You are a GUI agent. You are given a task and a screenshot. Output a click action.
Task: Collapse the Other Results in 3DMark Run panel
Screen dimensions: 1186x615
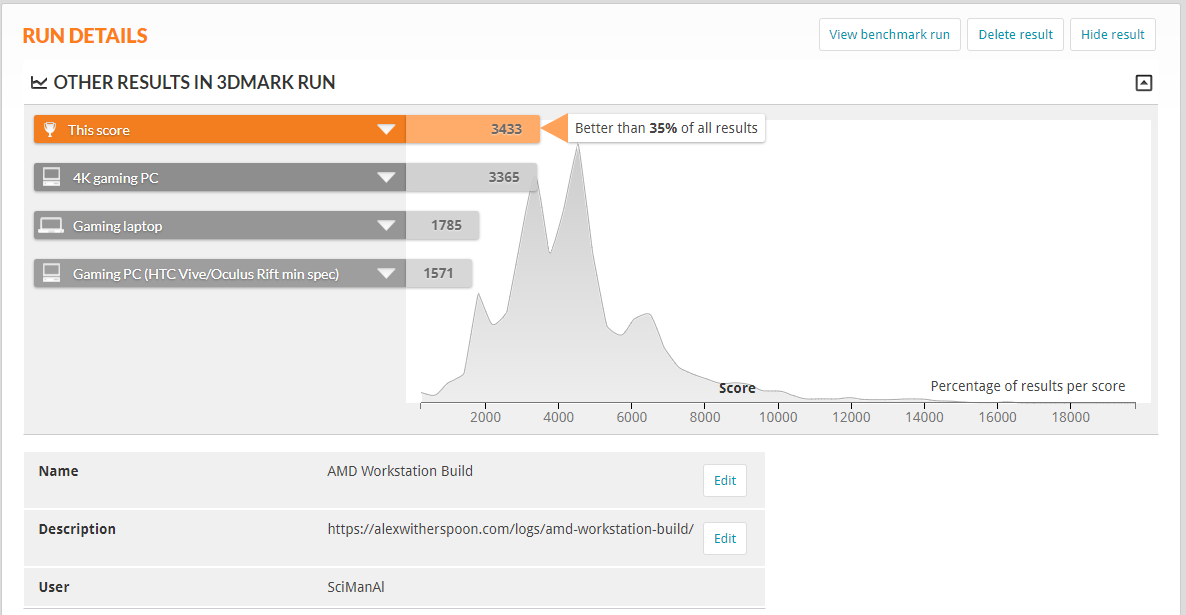click(x=1144, y=83)
